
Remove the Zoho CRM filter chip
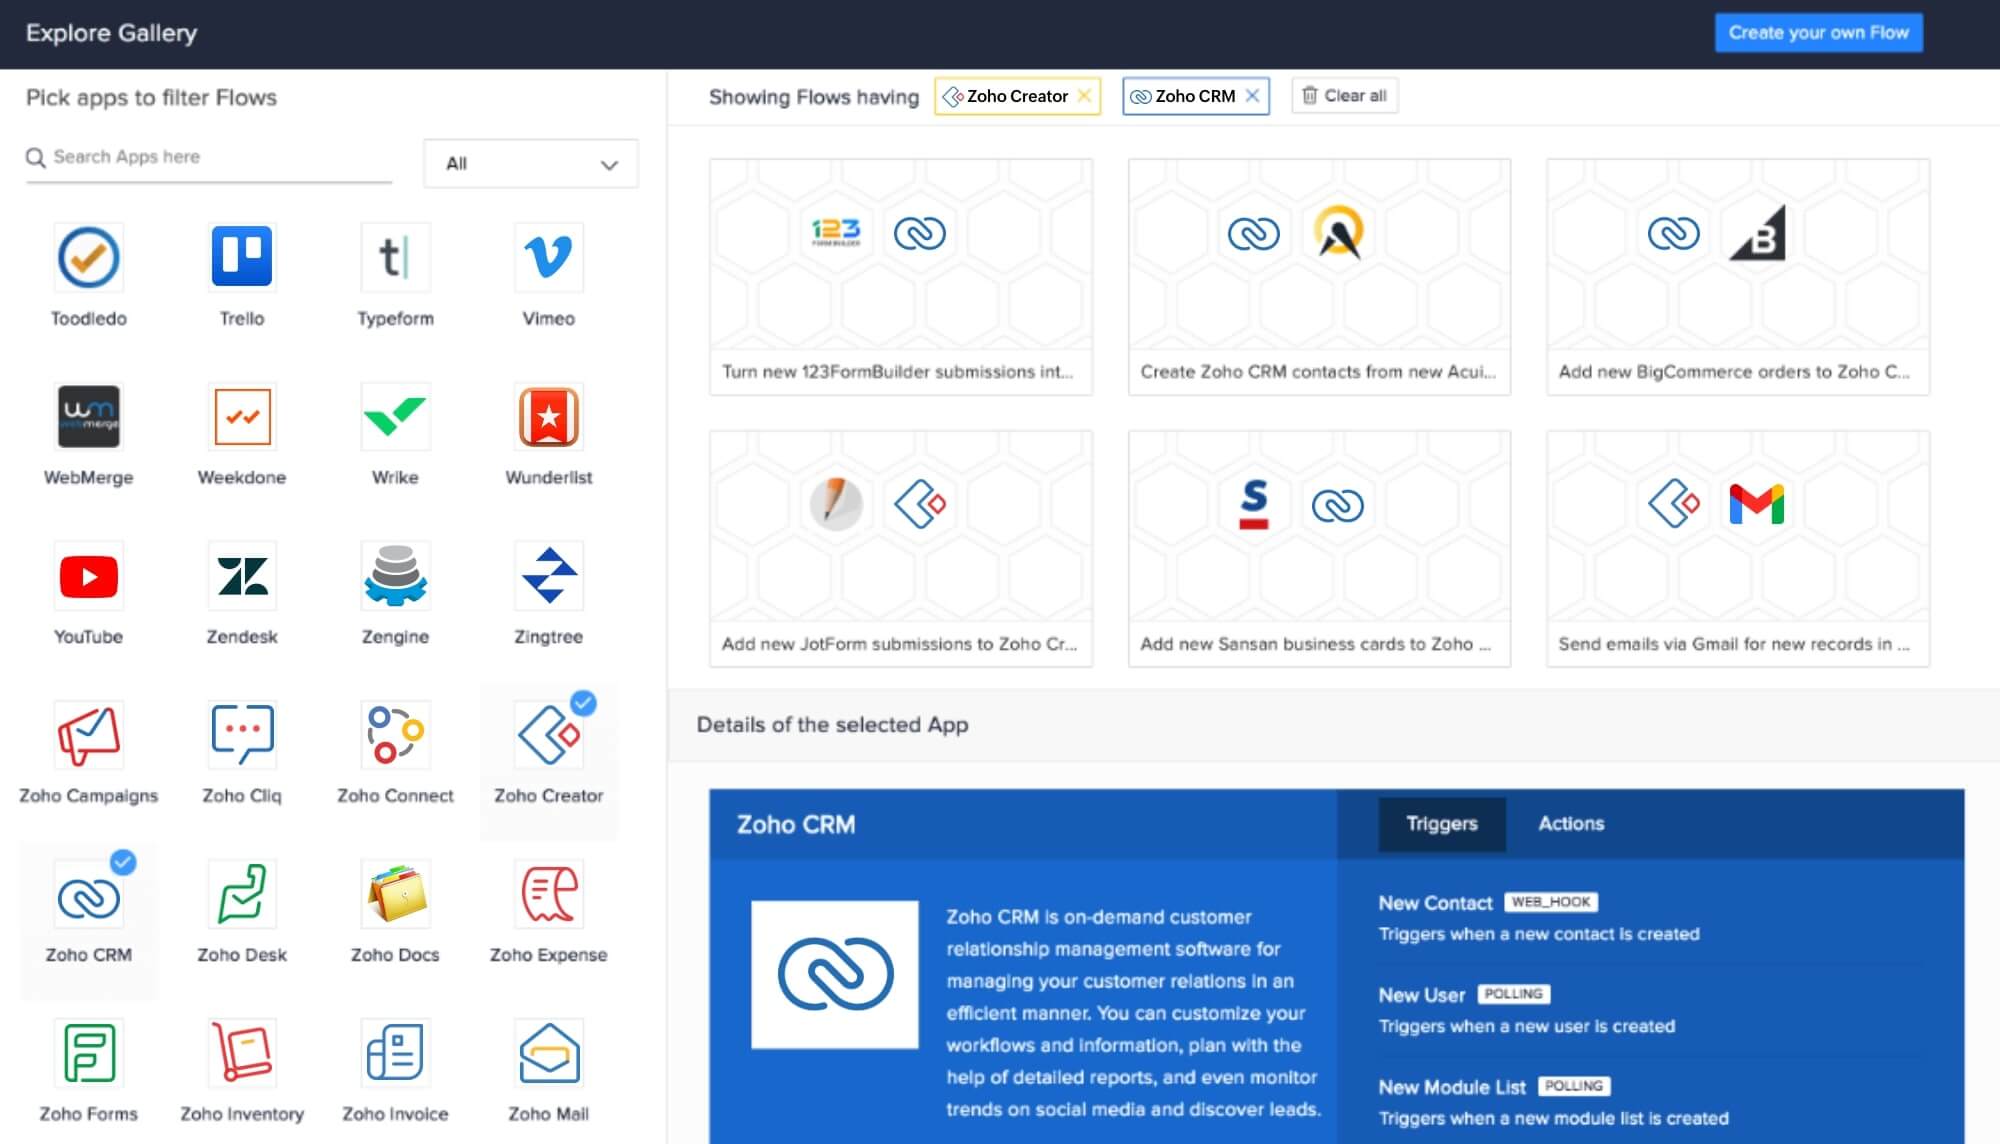click(1252, 96)
